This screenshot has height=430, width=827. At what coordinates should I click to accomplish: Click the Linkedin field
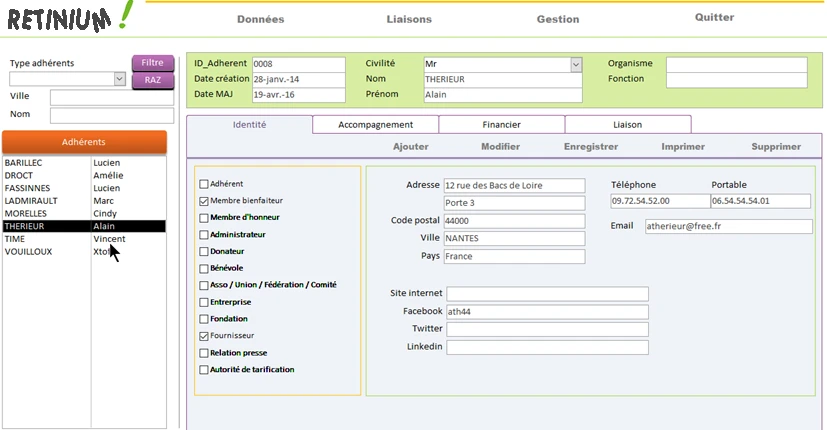pyautogui.click(x=547, y=347)
